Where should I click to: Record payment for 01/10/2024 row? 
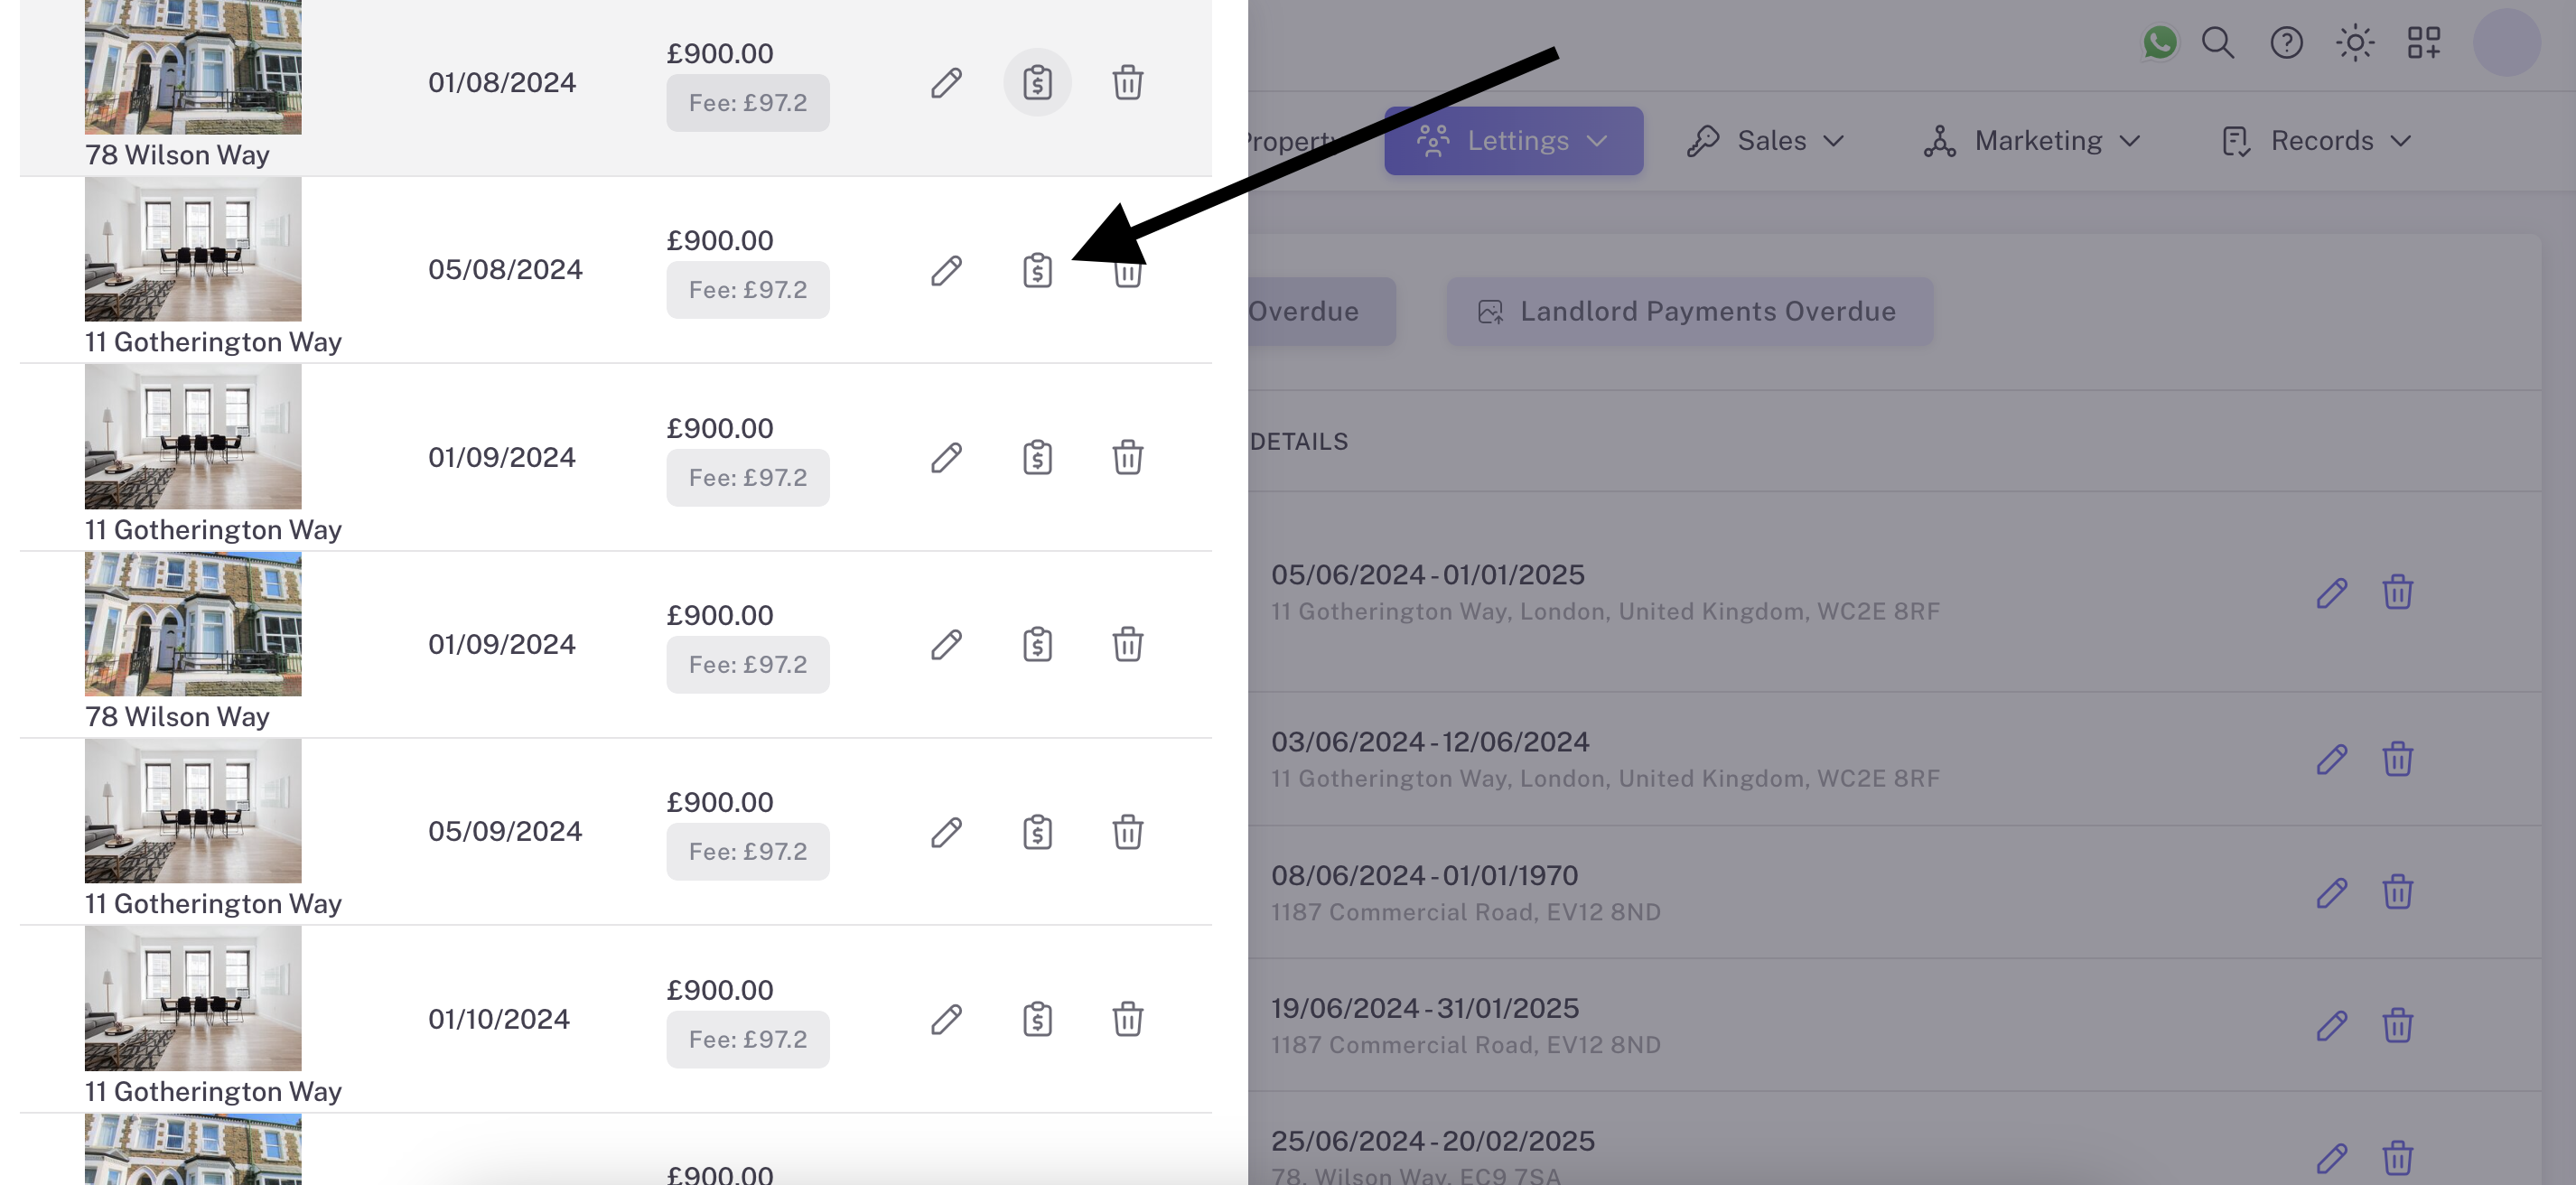point(1037,1019)
